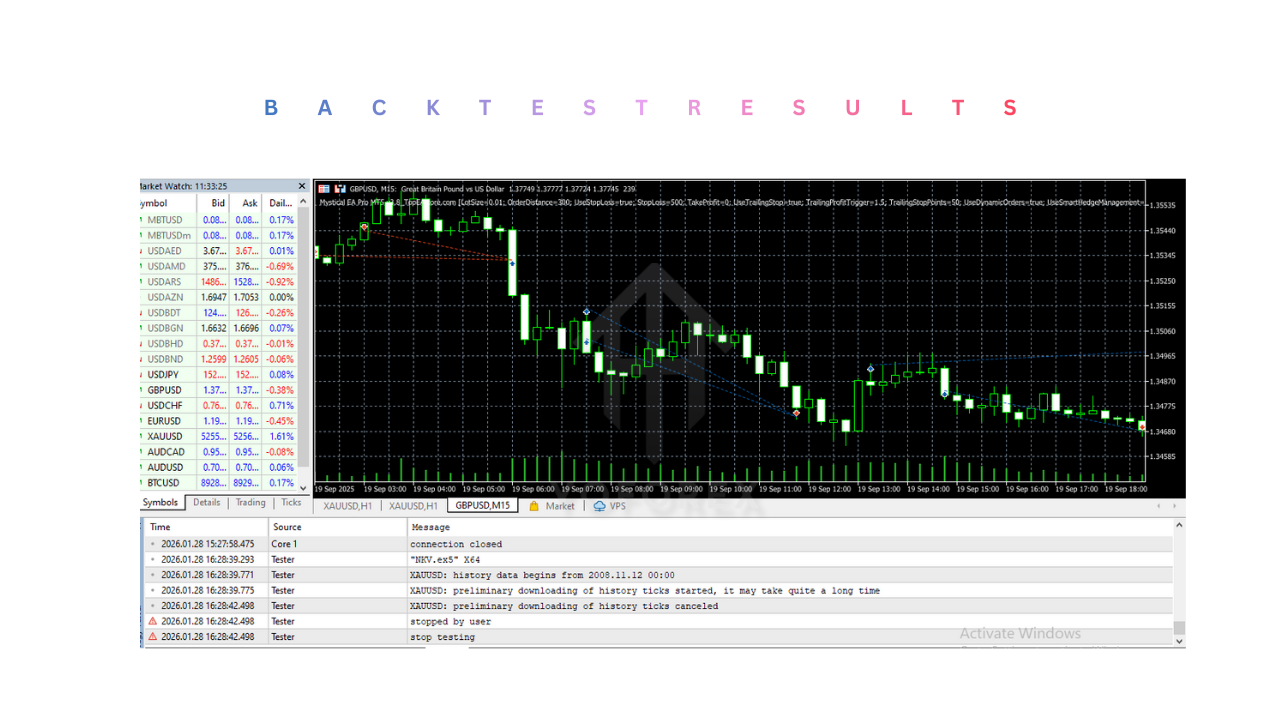Open the Ticks tab
This screenshot has width=1280, height=720.
coord(290,502)
